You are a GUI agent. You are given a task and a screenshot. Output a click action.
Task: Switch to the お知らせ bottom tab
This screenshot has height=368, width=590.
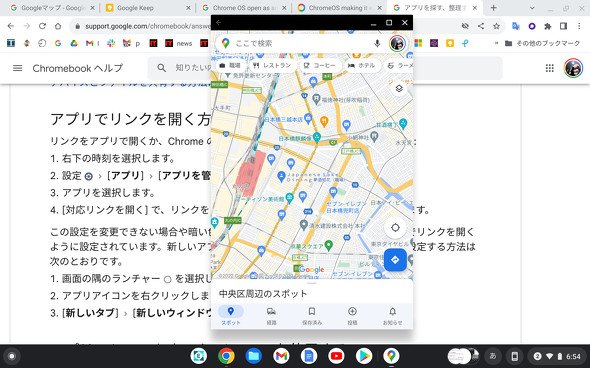(392, 315)
